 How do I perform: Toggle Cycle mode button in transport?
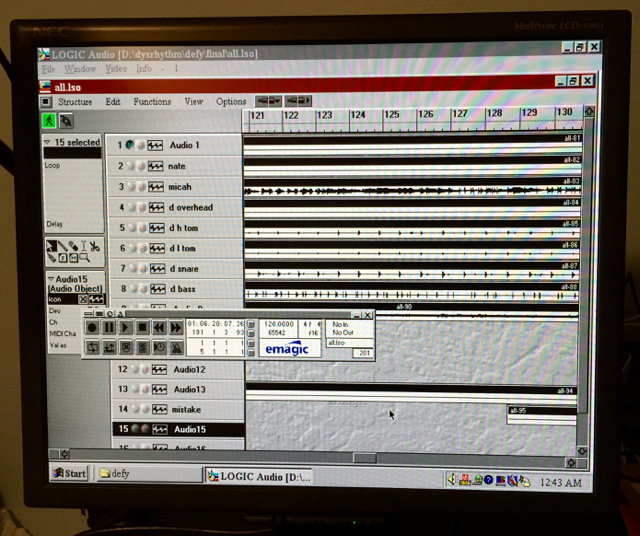[92, 347]
